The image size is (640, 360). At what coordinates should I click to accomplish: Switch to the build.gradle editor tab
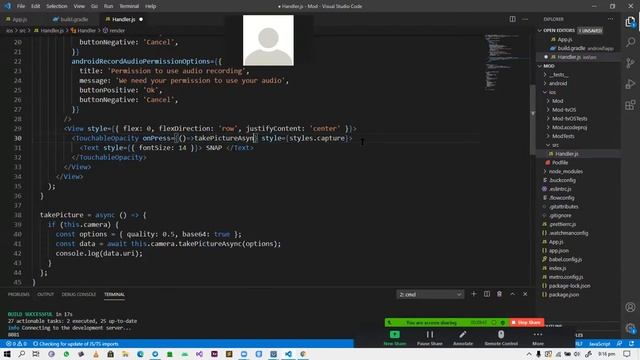coord(73,19)
